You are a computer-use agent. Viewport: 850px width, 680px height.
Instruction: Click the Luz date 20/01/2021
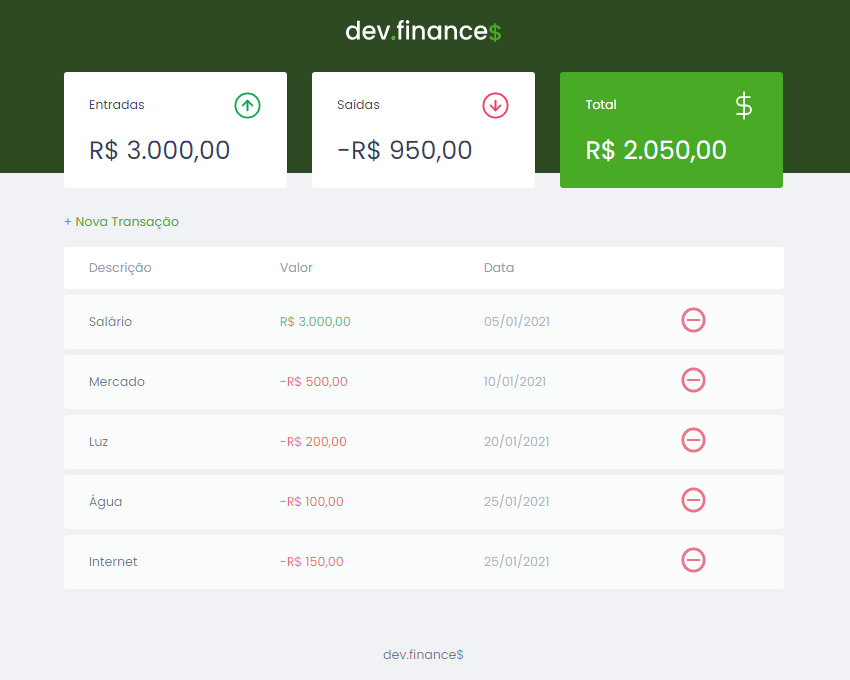point(517,442)
